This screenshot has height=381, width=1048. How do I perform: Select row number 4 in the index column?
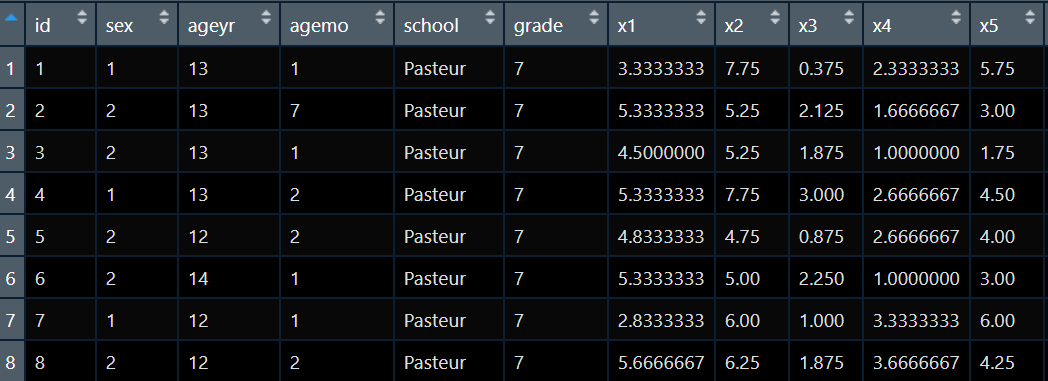(x=12, y=195)
